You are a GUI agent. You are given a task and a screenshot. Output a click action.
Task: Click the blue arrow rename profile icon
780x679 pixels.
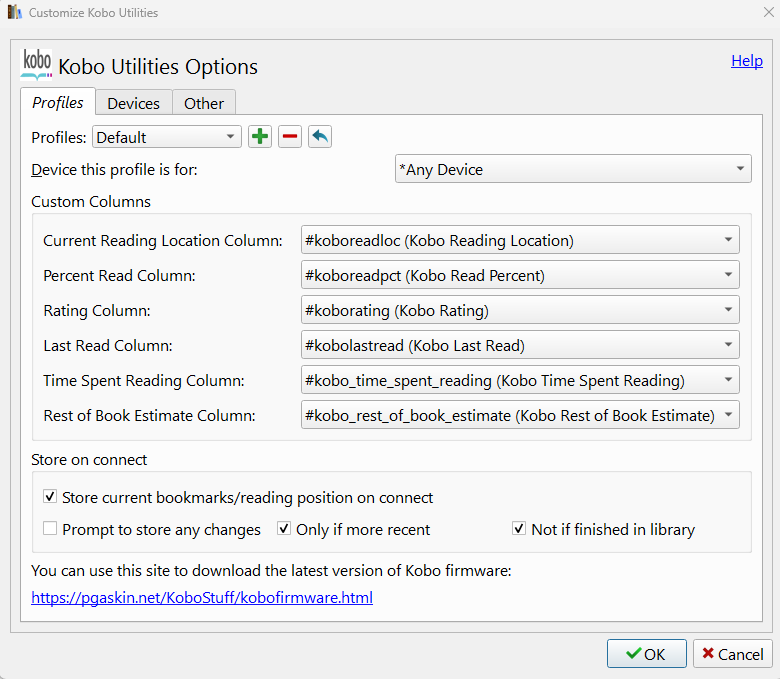[x=320, y=137]
